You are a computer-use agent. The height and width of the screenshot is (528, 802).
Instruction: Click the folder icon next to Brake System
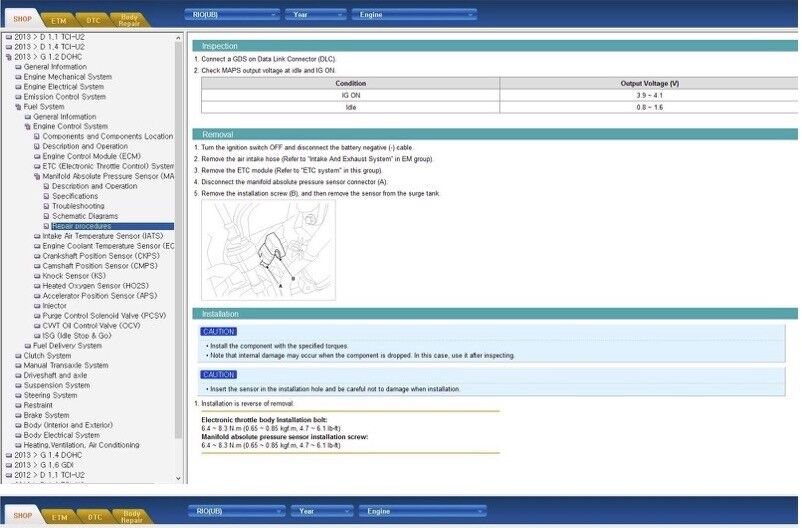click(x=17, y=415)
